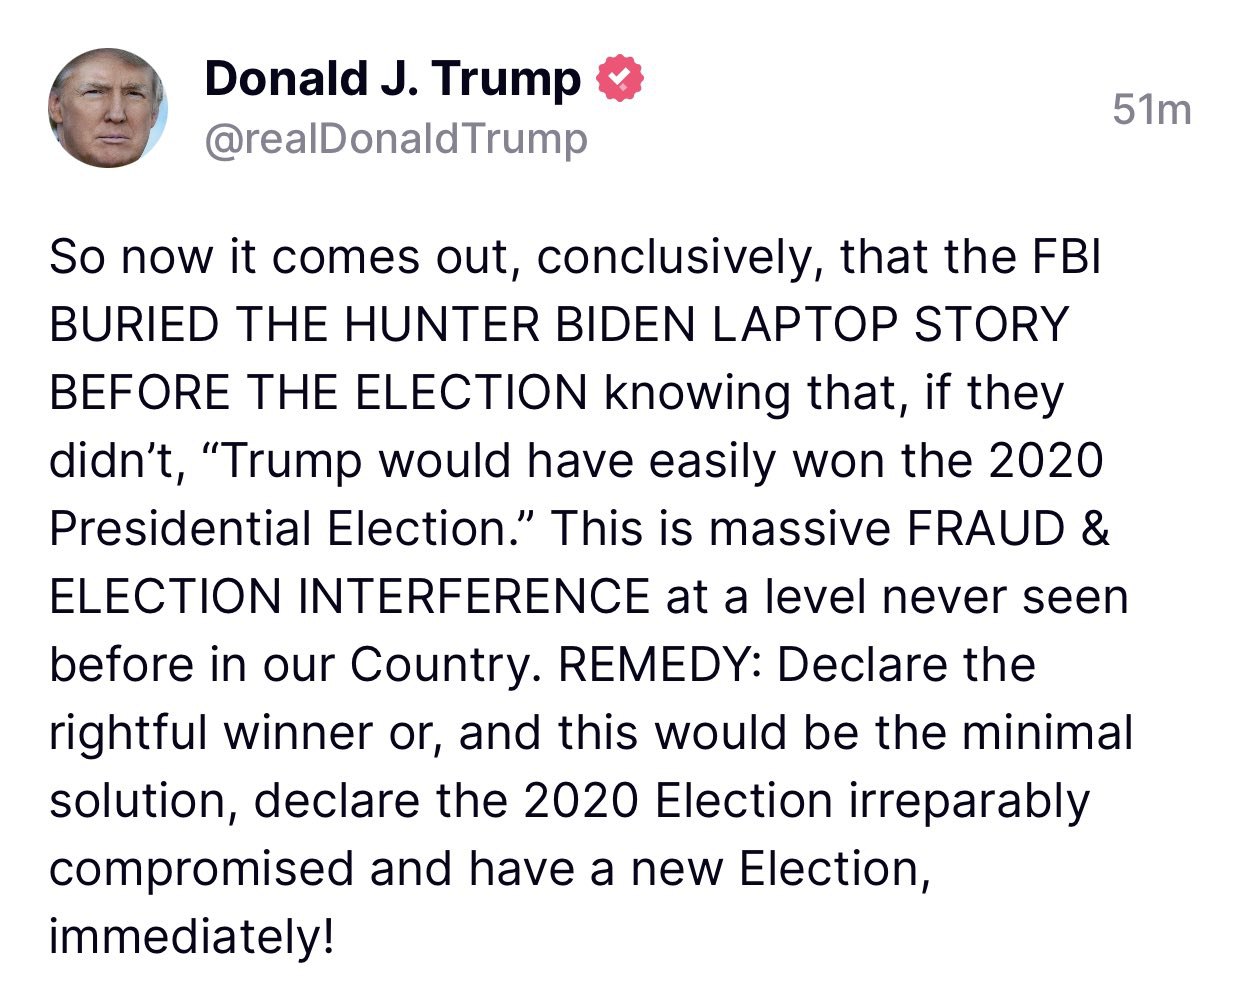Click the Donald J. Trump display name
Image resolution: width=1242 pixels, height=986 pixels.
click(x=392, y=78)
